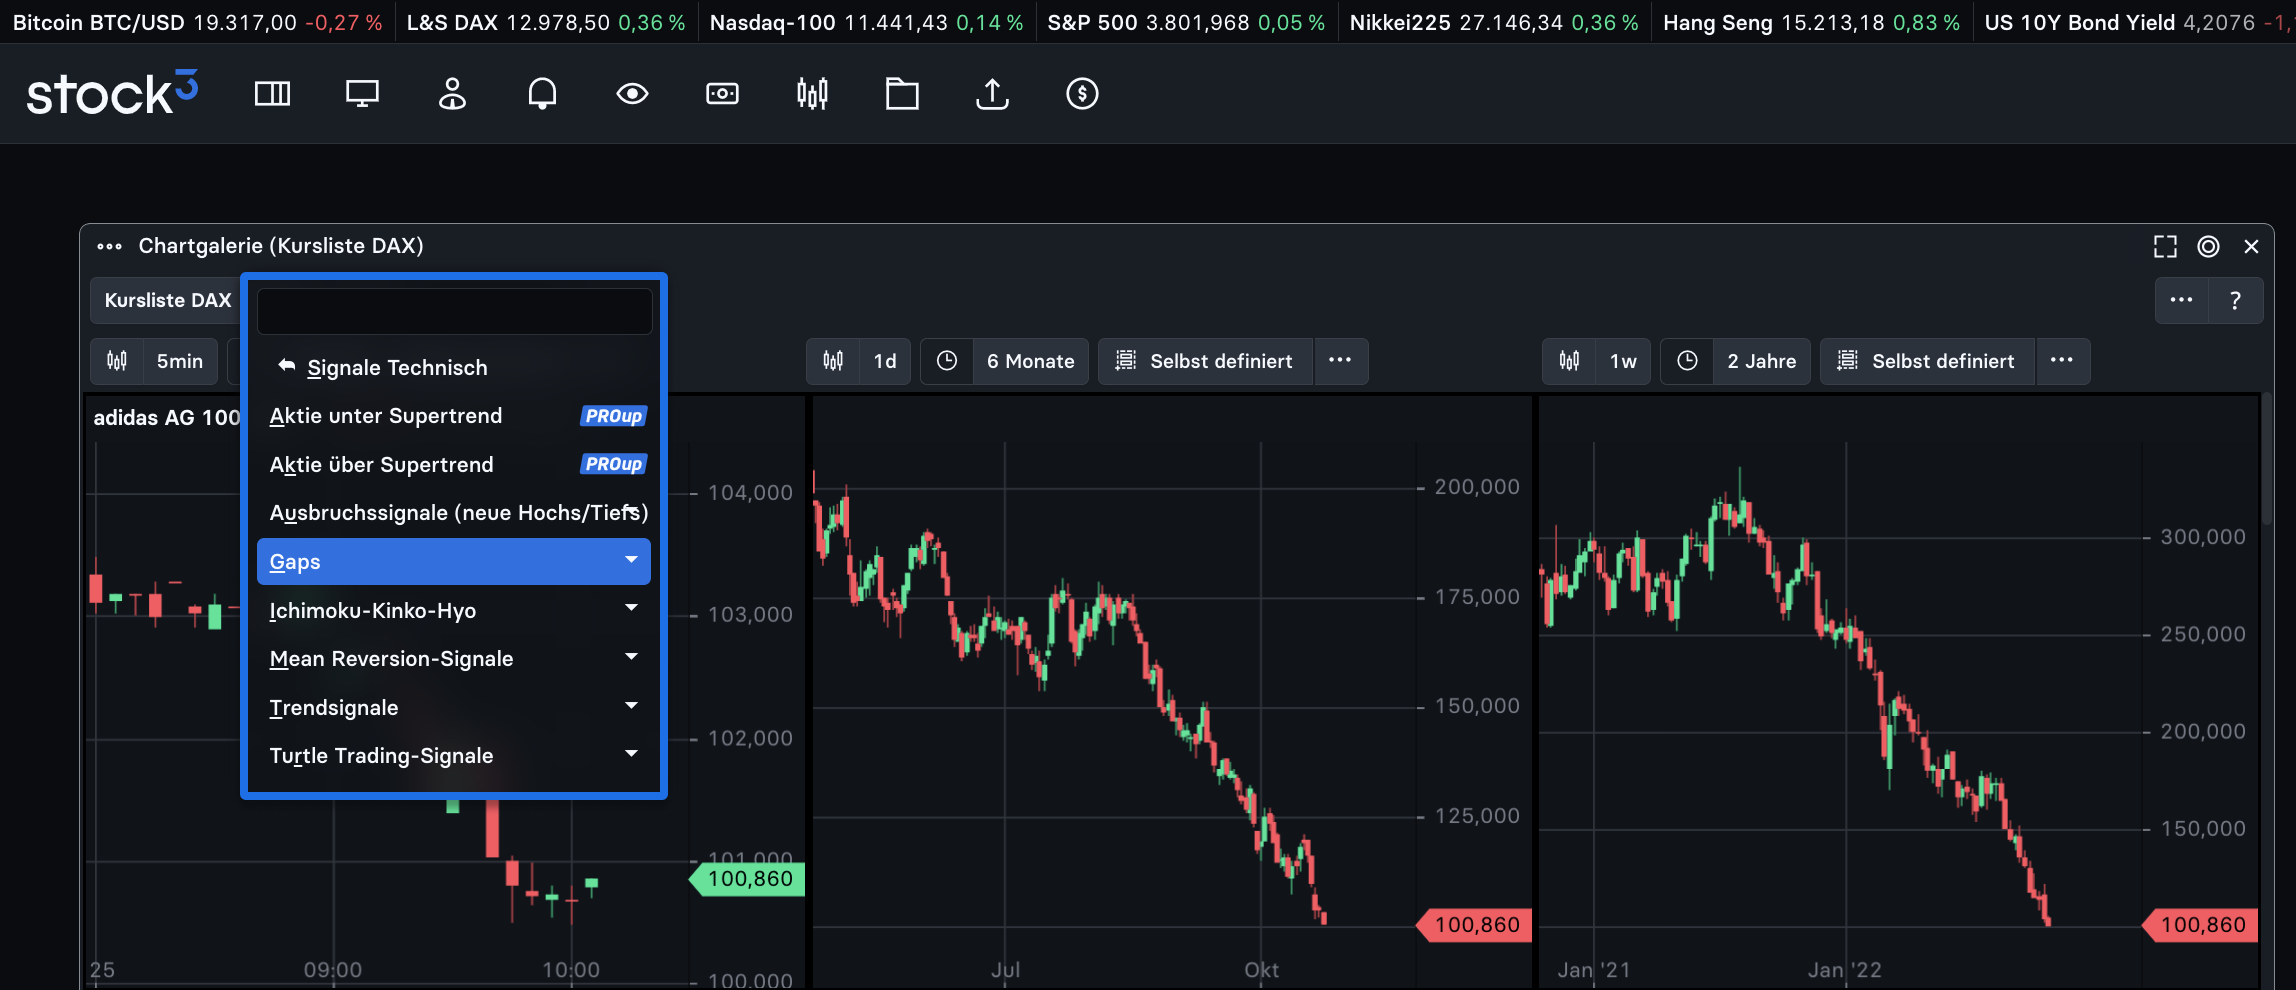Click the Kursliste DAX button
2296x990 pixels.
[167, 300]
